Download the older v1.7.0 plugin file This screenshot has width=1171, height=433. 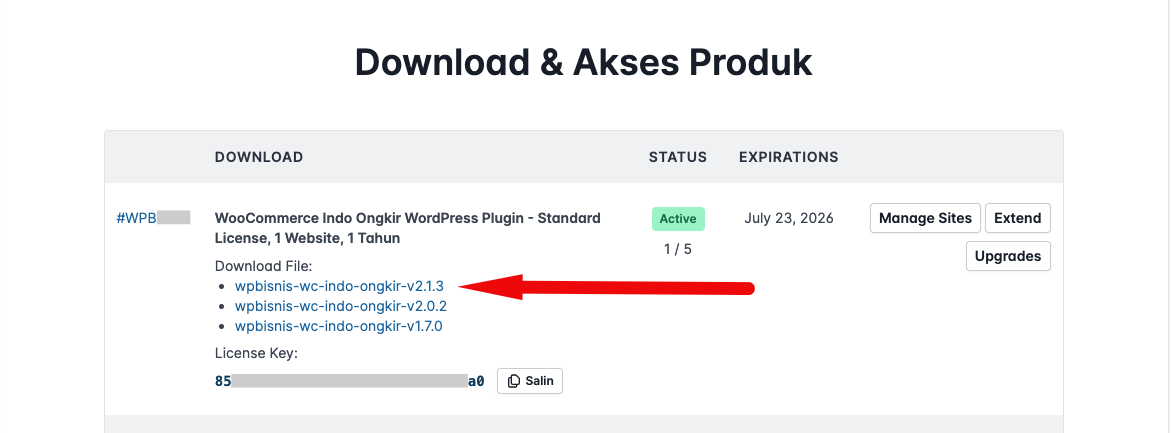point(338,326)
